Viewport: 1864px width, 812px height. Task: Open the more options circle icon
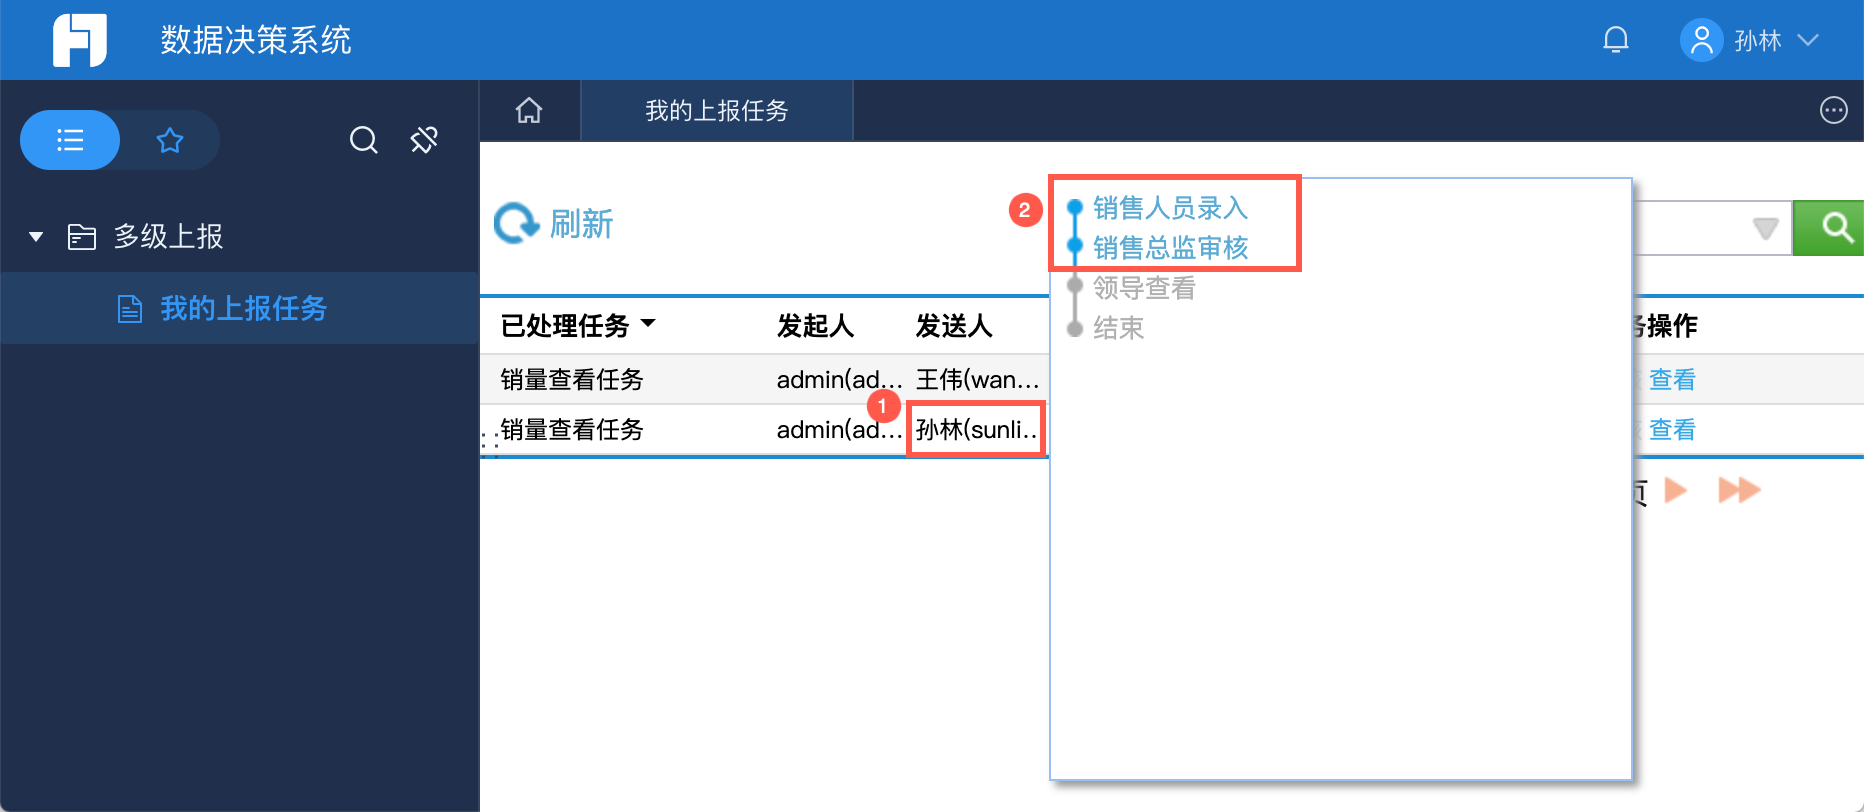coord(1833,110)
